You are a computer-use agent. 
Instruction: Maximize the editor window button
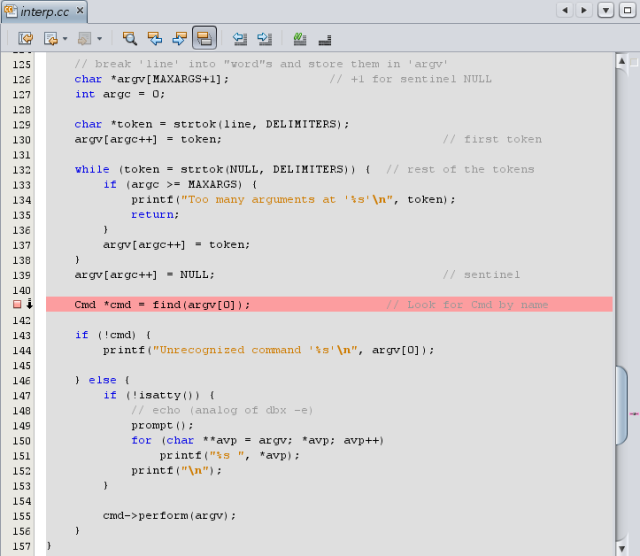pos(627,10)
